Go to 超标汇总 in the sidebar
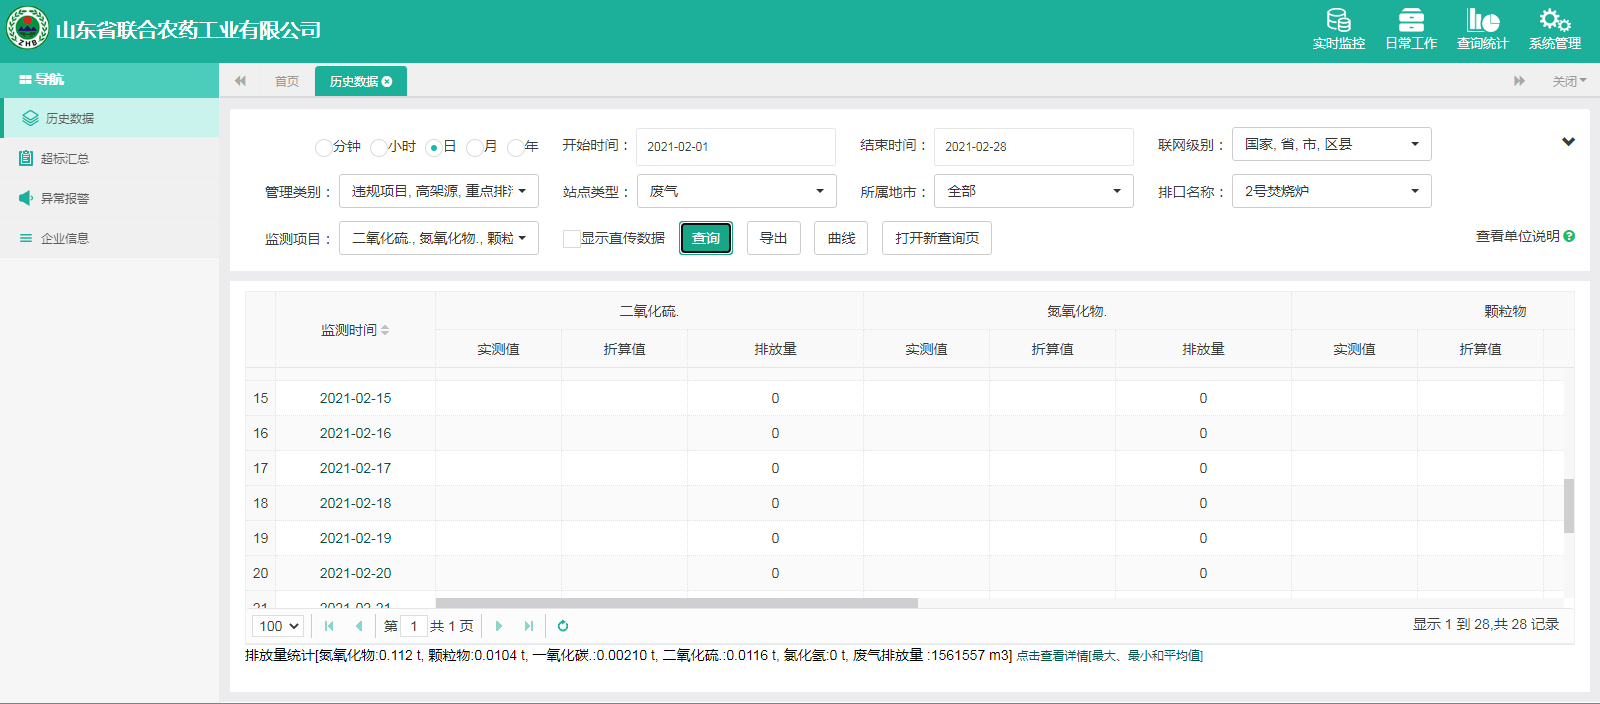 65,158
